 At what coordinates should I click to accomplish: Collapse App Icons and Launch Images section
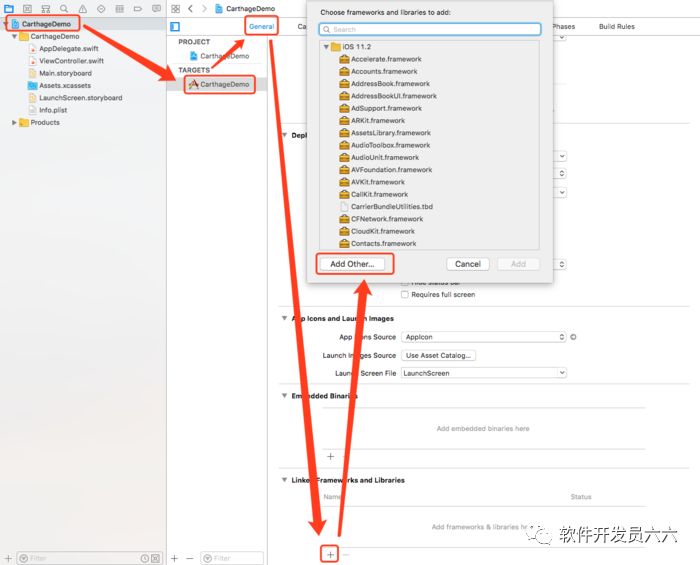click(x=284, y=318)
